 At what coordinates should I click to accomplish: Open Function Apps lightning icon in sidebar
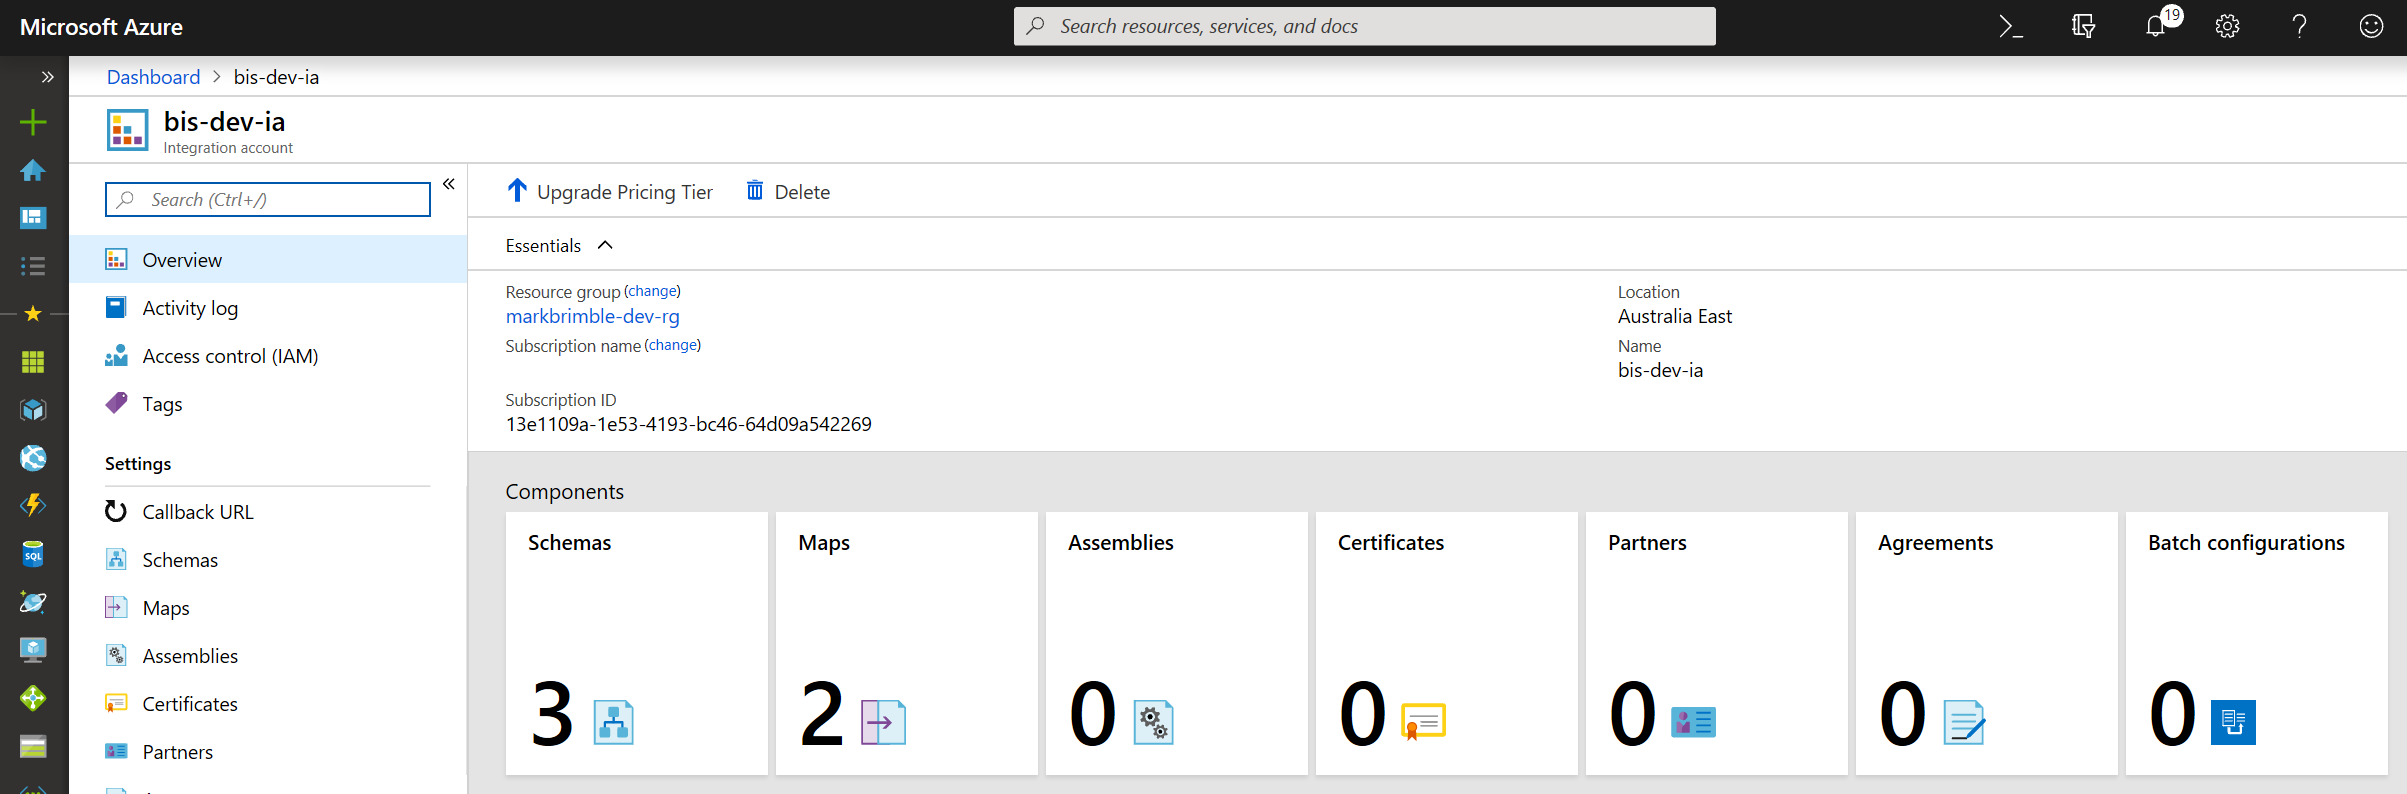tap(33, 506)
